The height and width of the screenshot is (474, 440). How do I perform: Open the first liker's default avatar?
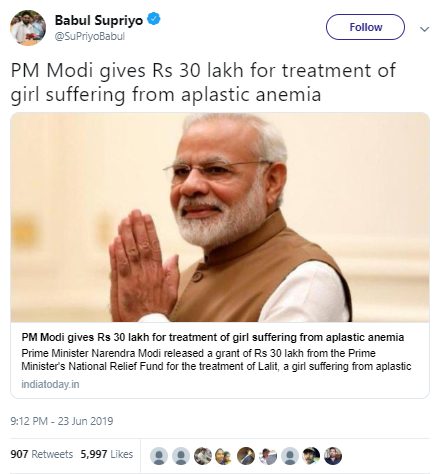click(x=159, y=456)
